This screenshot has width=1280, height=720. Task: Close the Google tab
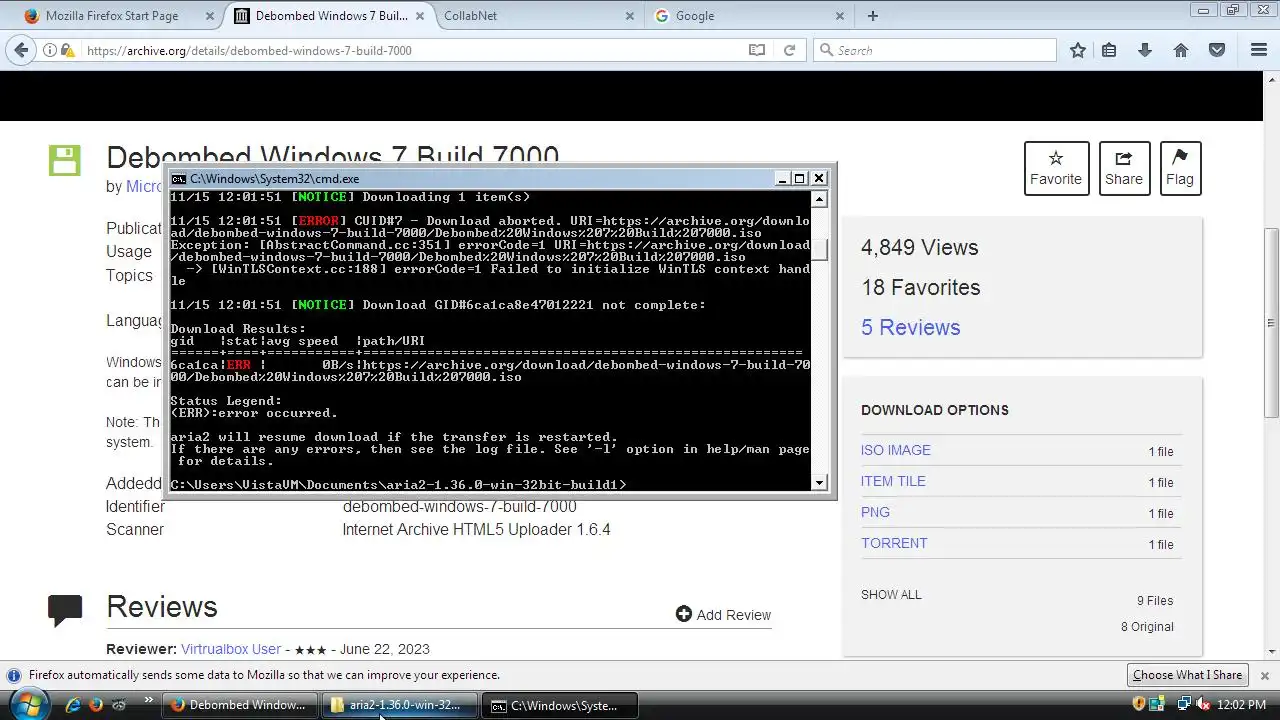pos(839,16)
